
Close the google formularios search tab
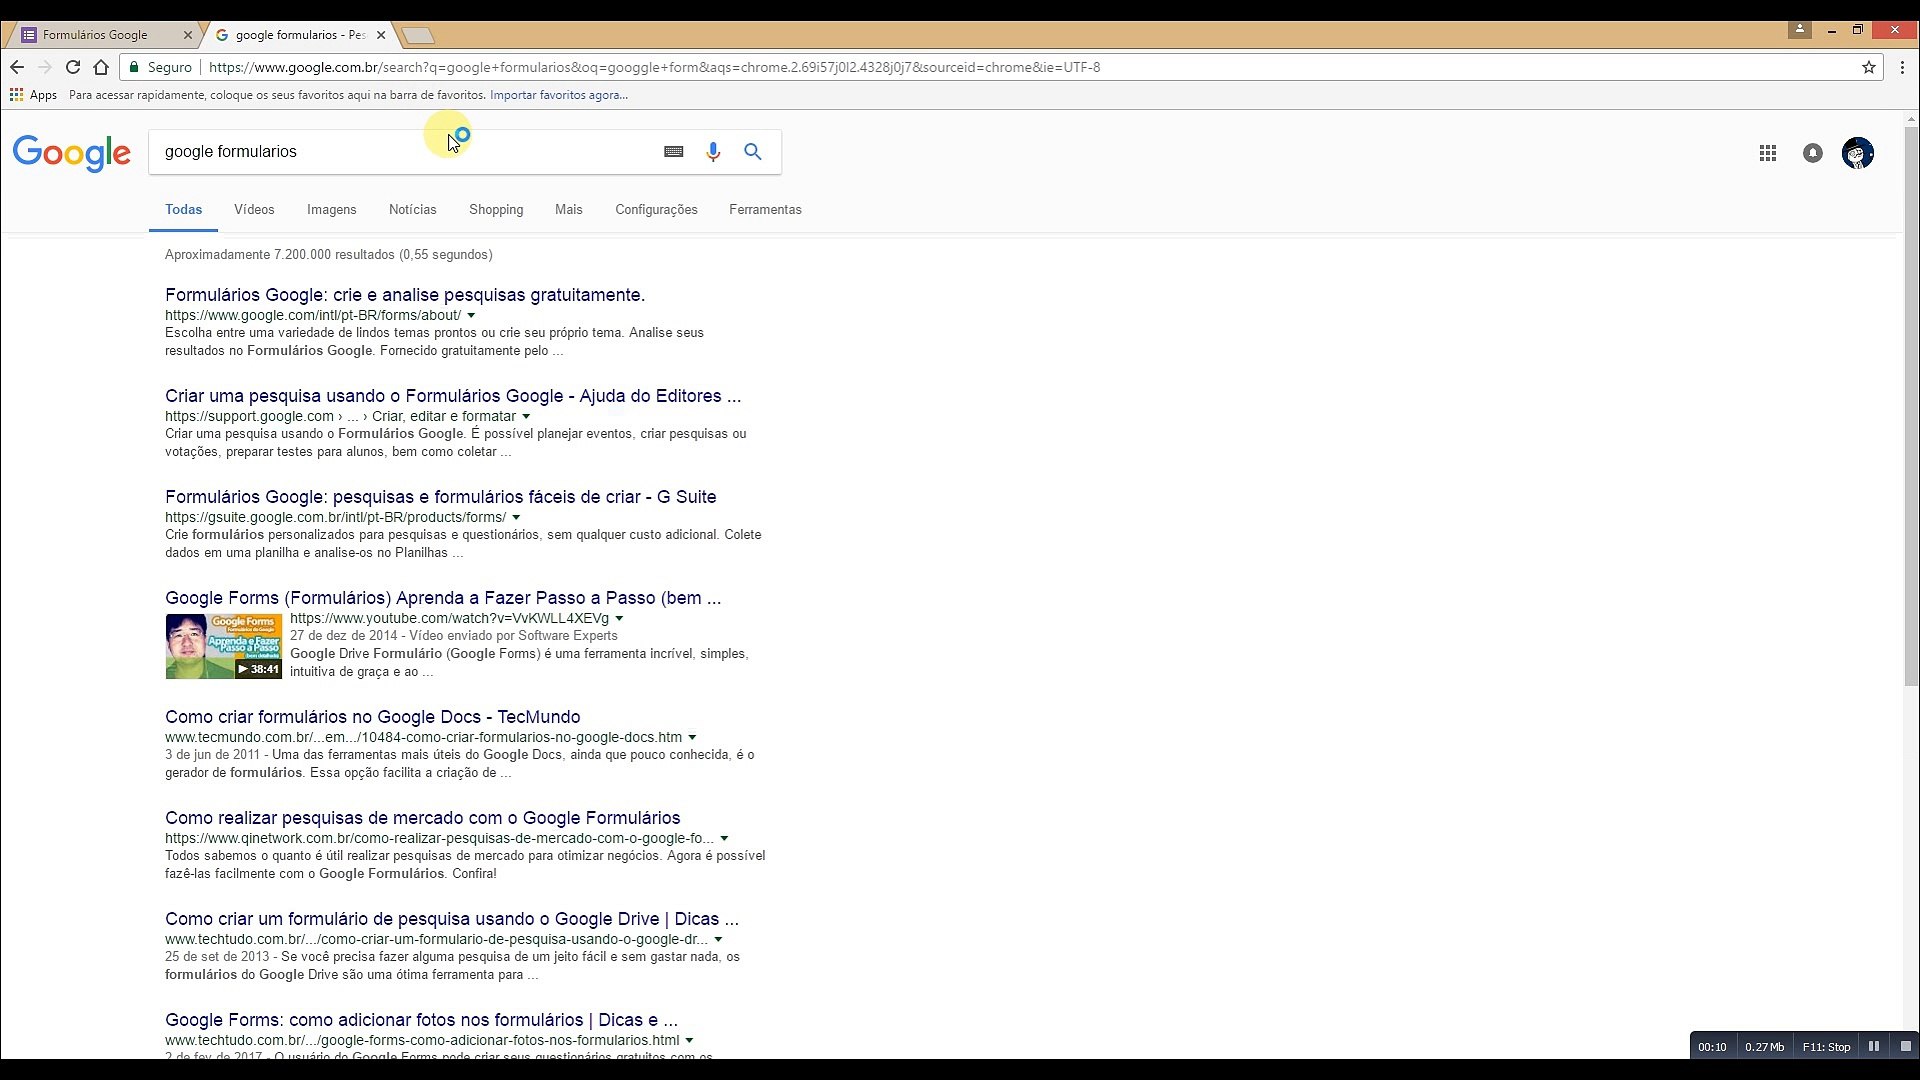381,35
